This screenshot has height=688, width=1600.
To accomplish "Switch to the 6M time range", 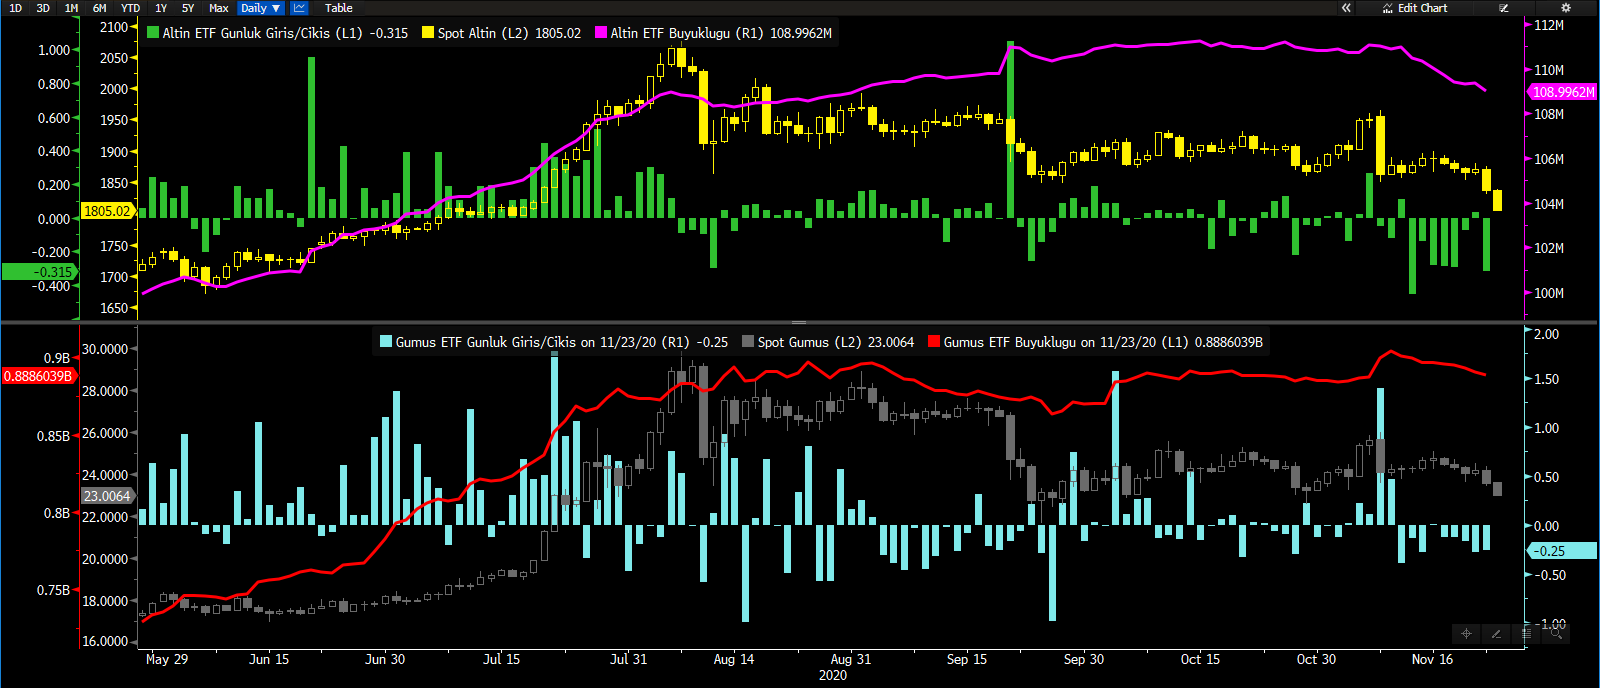I will click(x=100, y=8).
